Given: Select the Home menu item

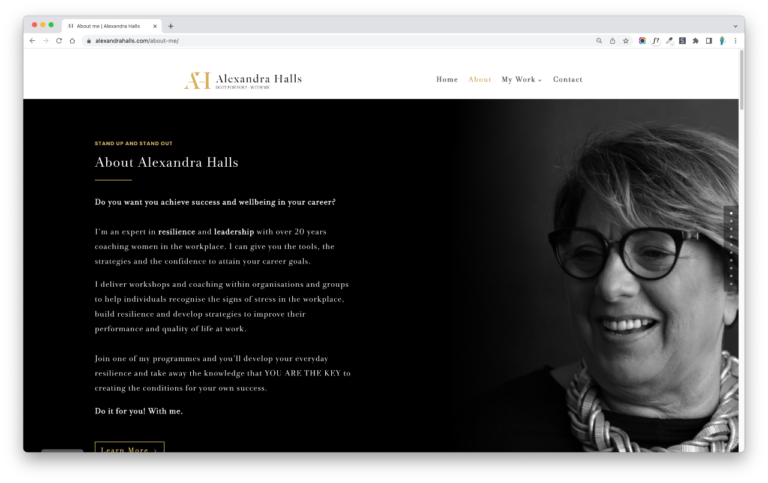Looking at the screenshot, I should [447, 79].
